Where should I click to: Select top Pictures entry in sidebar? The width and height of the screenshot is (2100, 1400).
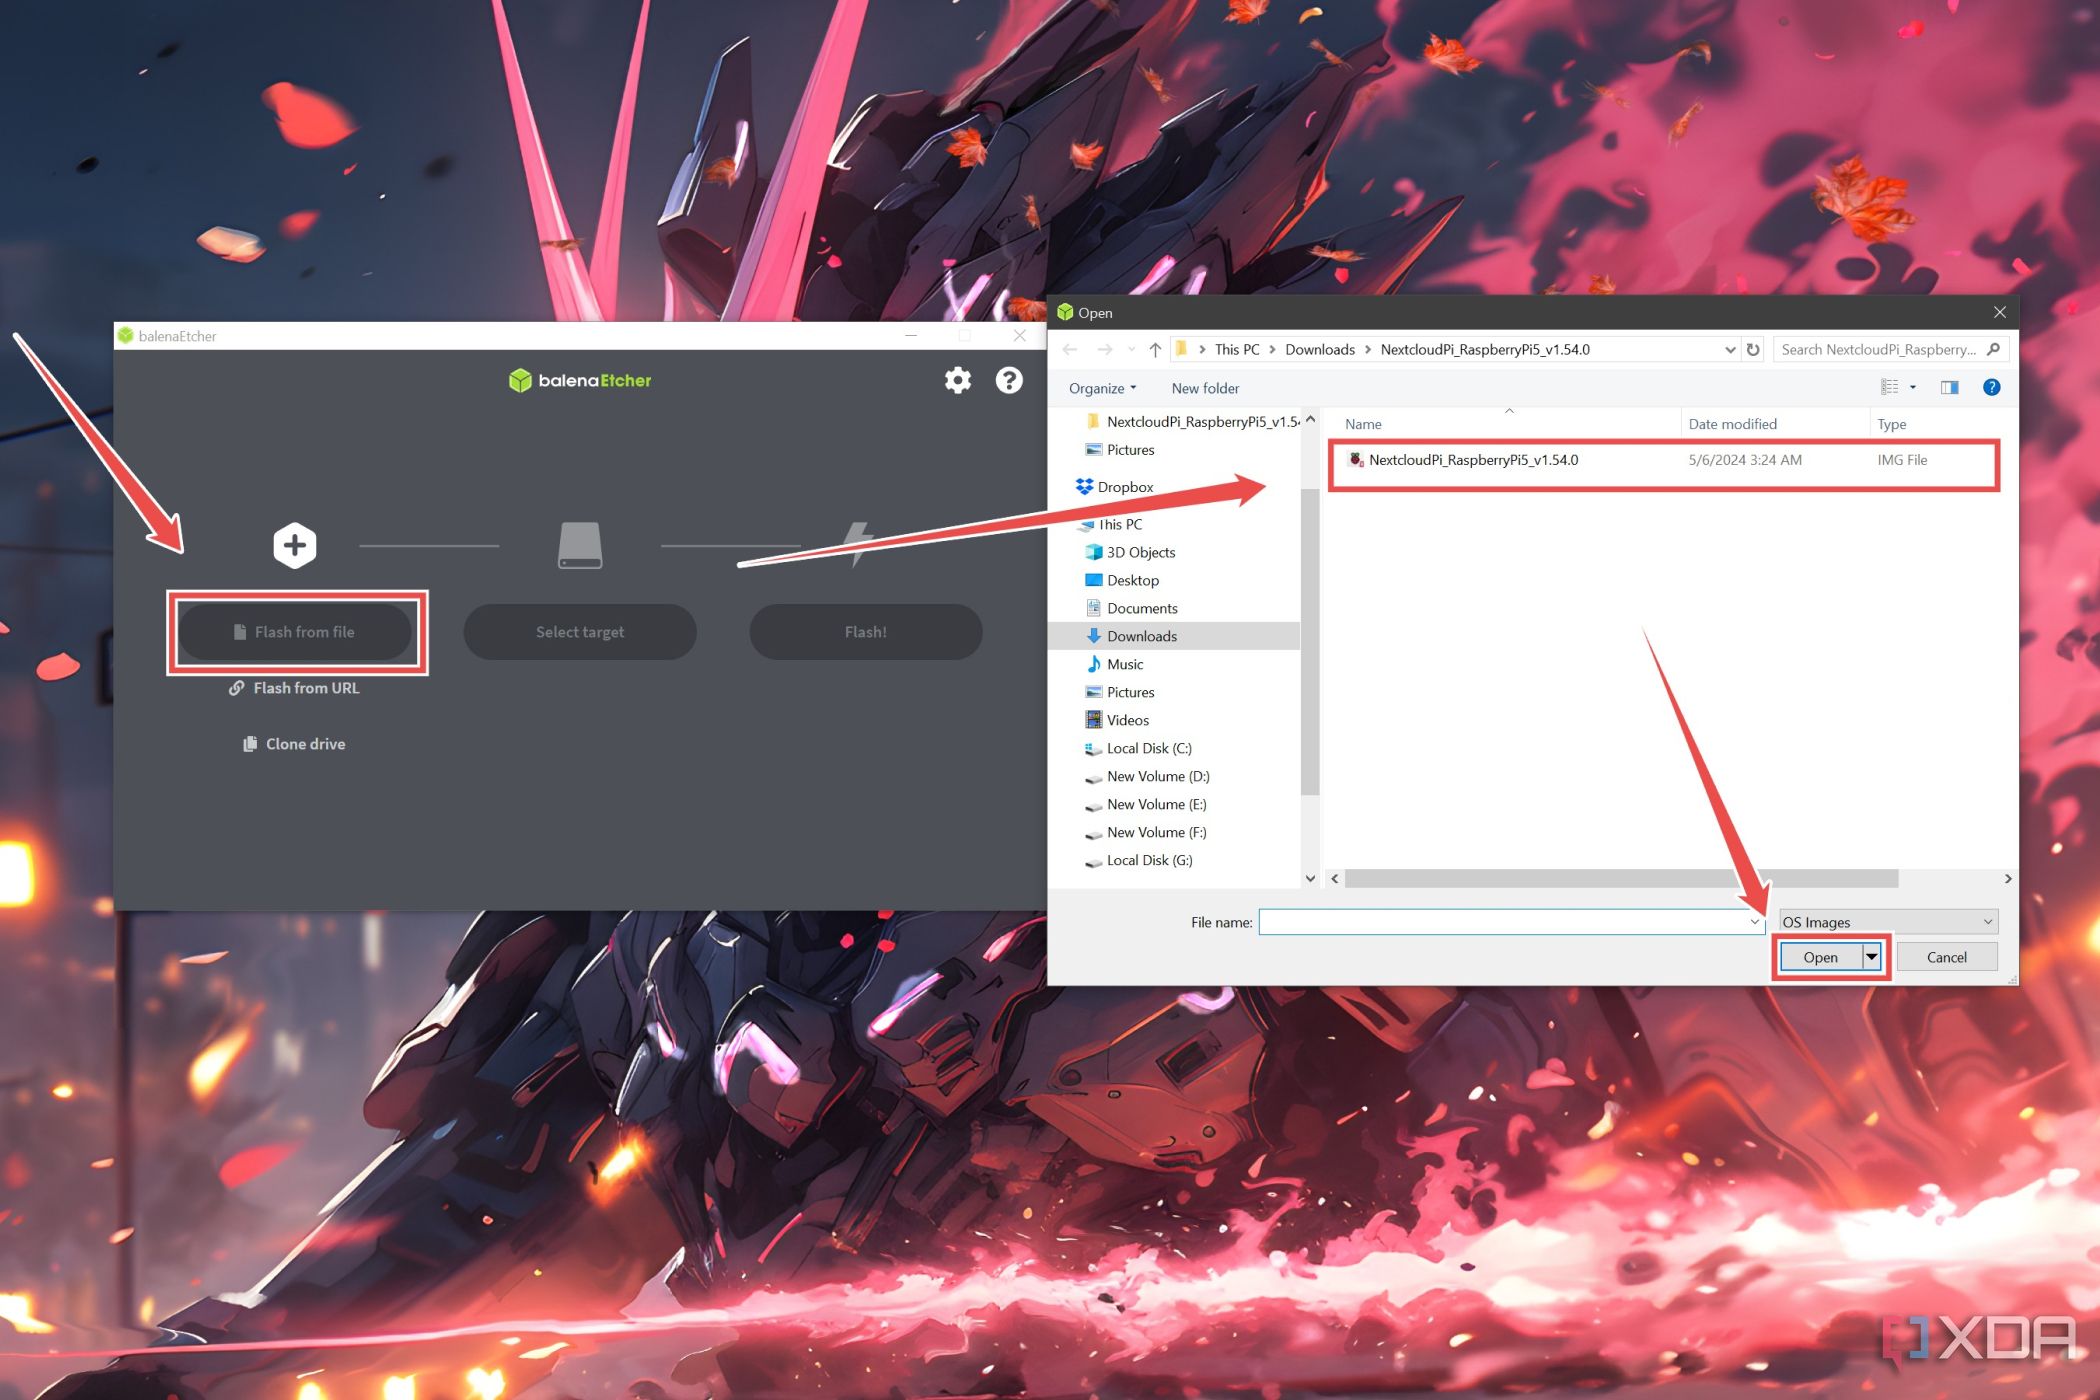coord(1120,450)
